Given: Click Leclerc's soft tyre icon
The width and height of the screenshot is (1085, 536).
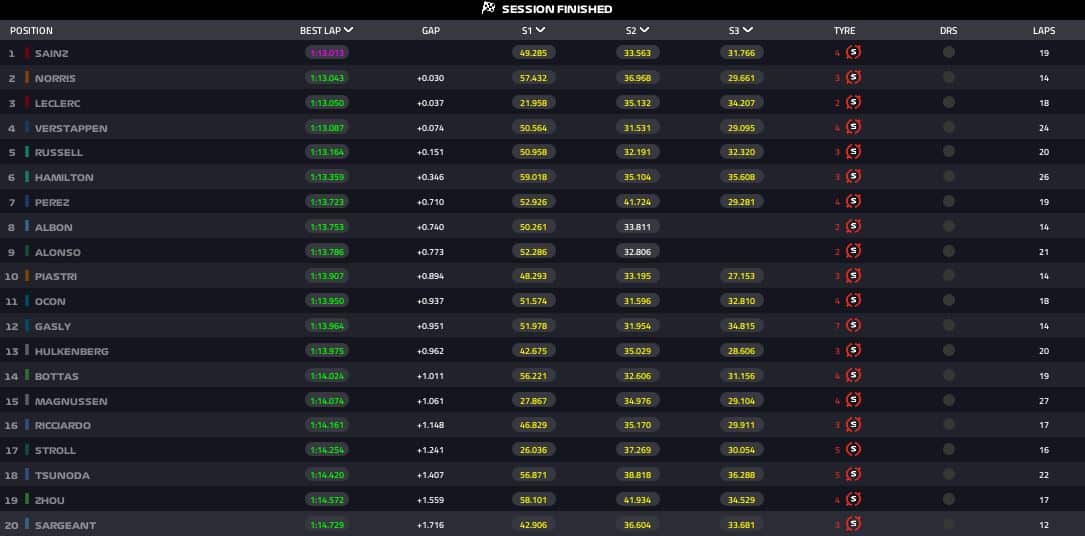Looking at the screenshot, I should (x=853, y=102).
